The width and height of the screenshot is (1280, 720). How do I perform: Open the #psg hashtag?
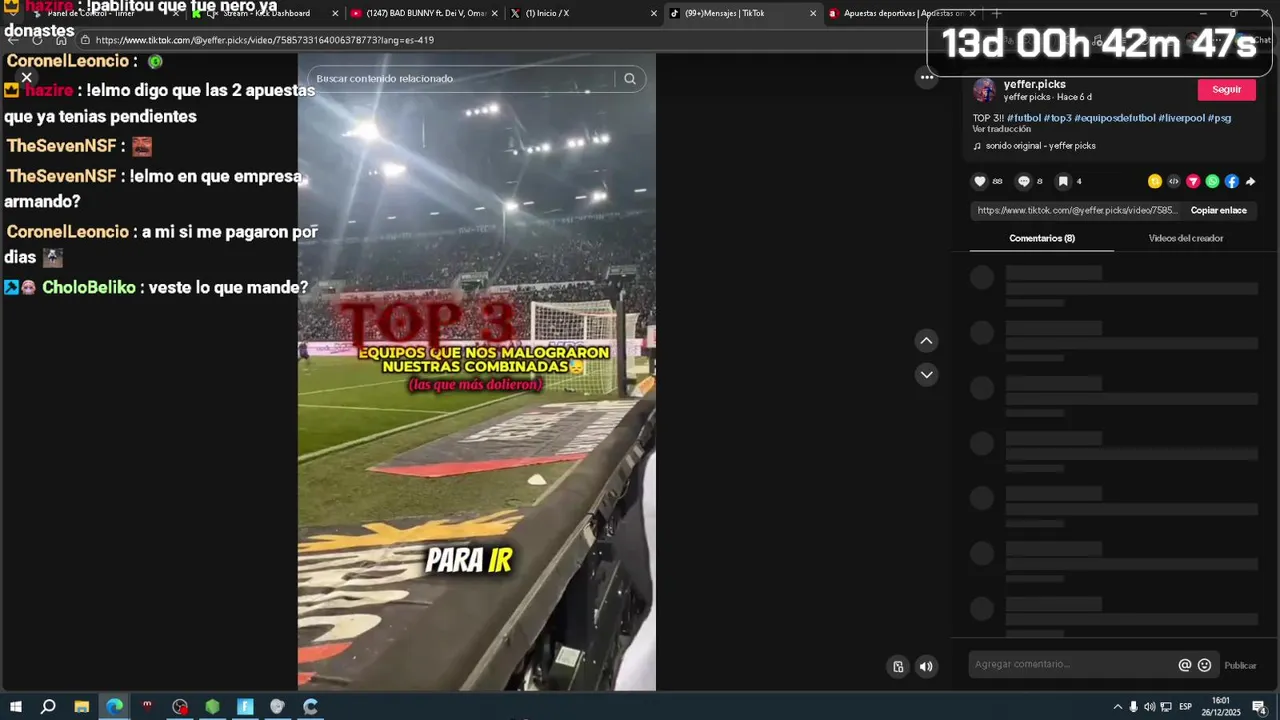(1219, 118)
